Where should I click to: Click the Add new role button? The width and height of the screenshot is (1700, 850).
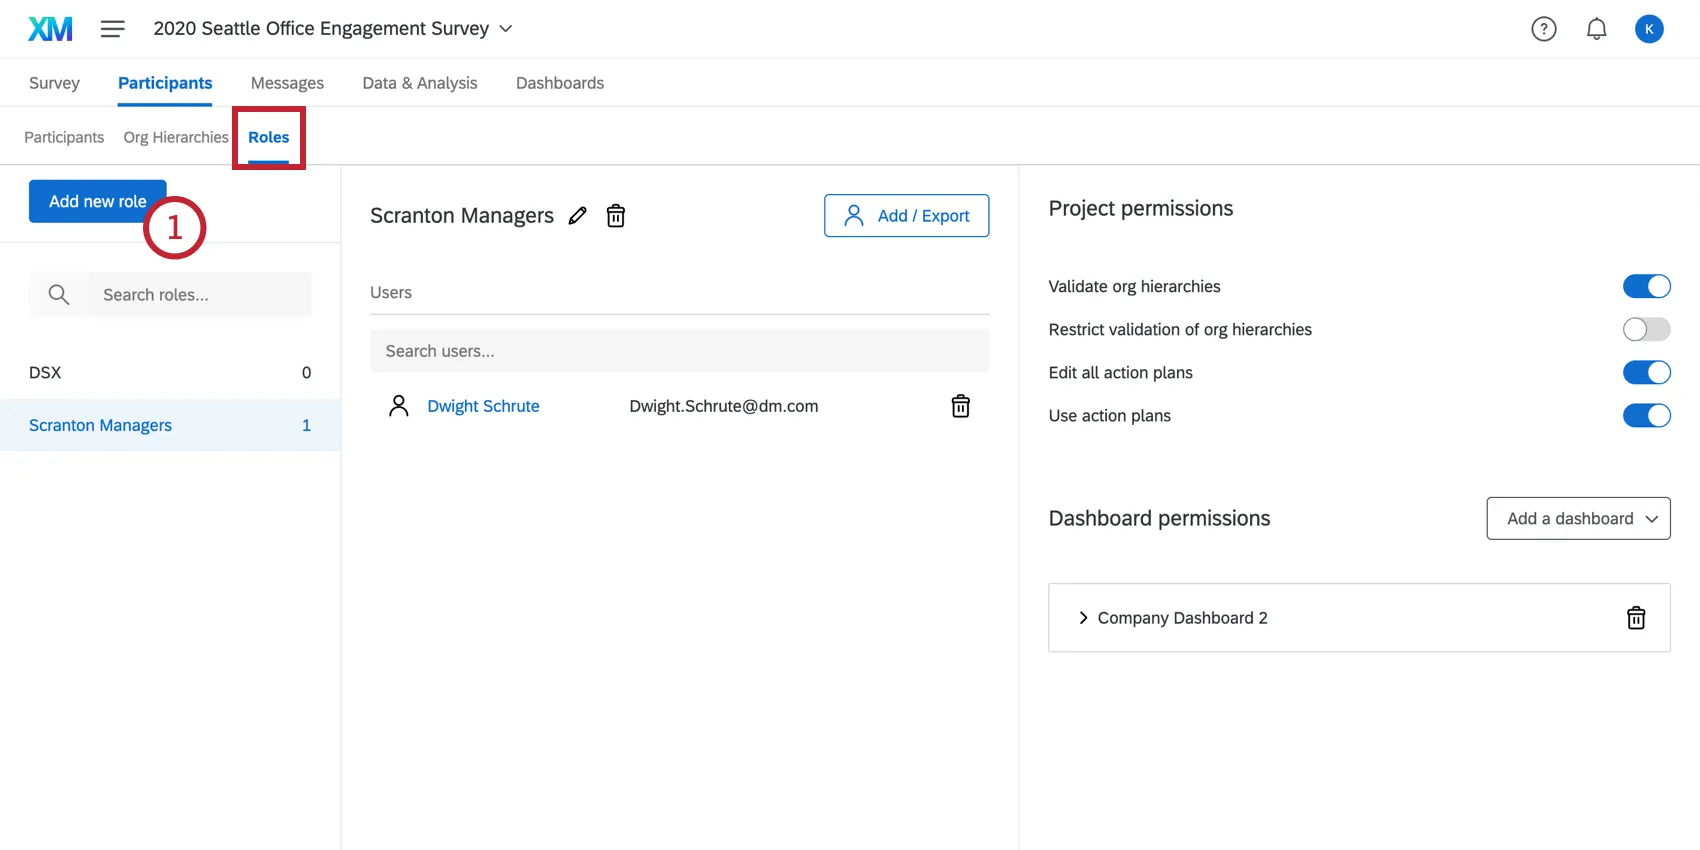pos(97,202)
